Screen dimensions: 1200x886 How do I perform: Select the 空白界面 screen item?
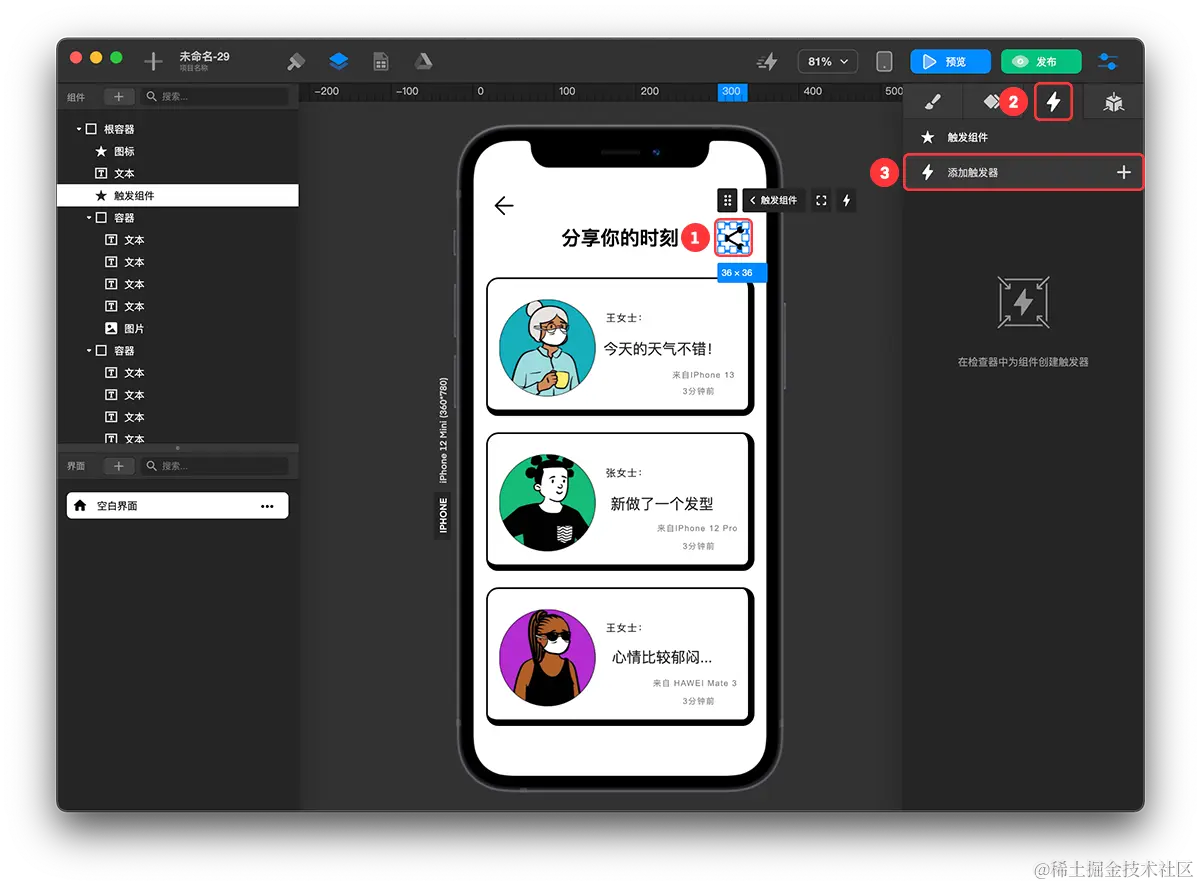coord(178,506)
